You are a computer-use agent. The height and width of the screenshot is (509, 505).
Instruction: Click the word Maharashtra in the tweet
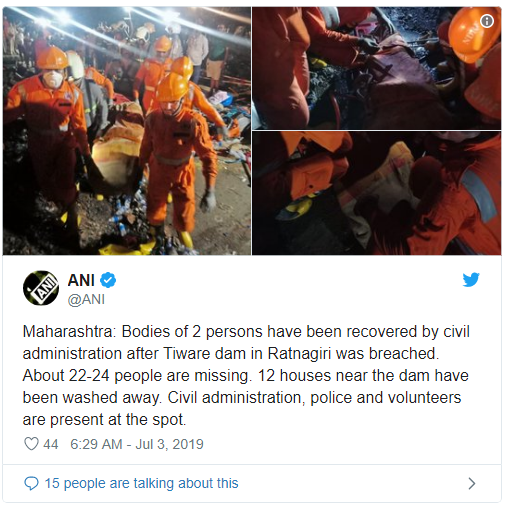69,332
